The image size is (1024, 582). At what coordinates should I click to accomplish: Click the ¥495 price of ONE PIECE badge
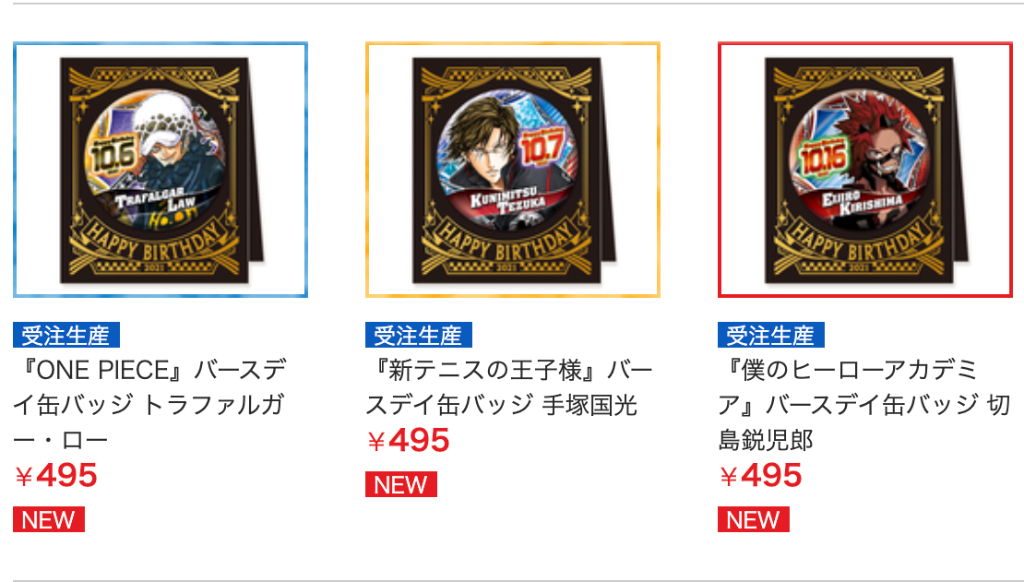[56, 476]
